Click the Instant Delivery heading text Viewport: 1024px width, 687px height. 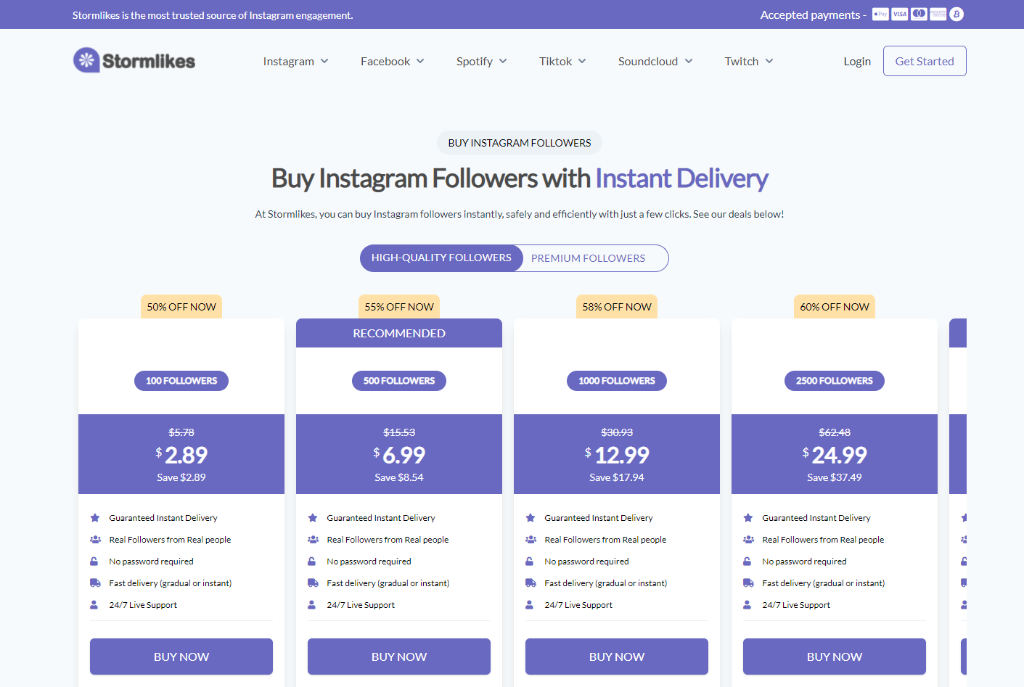point(682,178)
